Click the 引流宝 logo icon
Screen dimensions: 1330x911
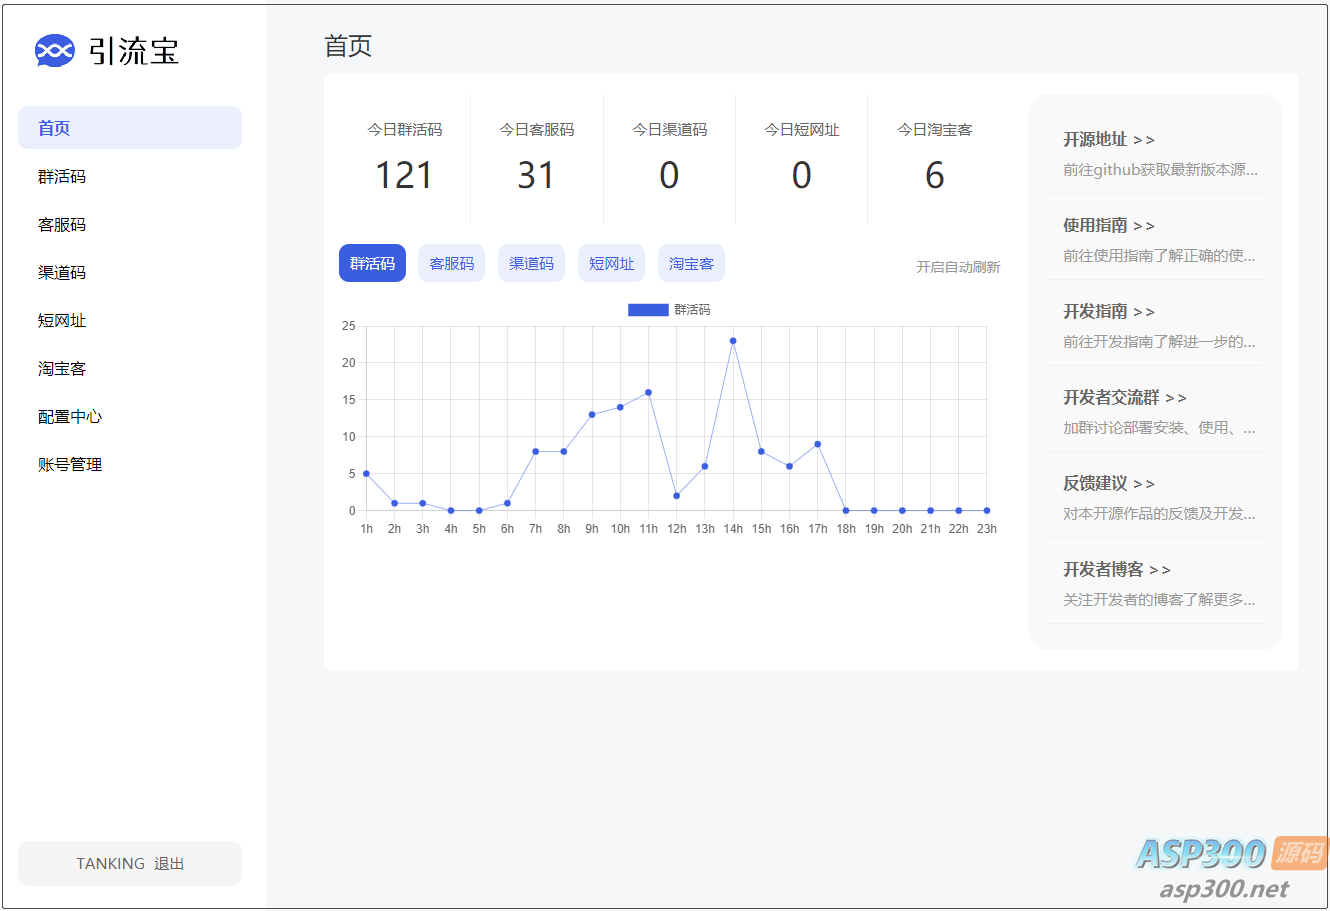(x=54, y=50)
